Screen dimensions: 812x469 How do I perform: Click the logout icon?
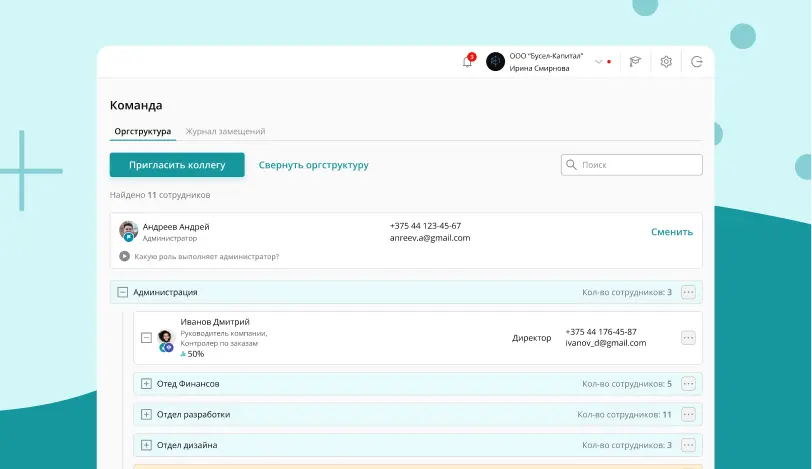point(697,62)
